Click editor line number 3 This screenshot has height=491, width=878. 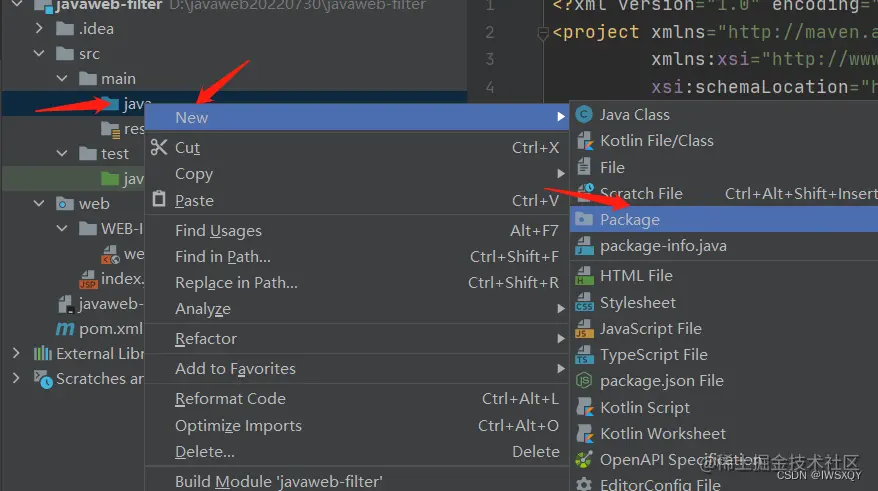(x=490, y=59)
